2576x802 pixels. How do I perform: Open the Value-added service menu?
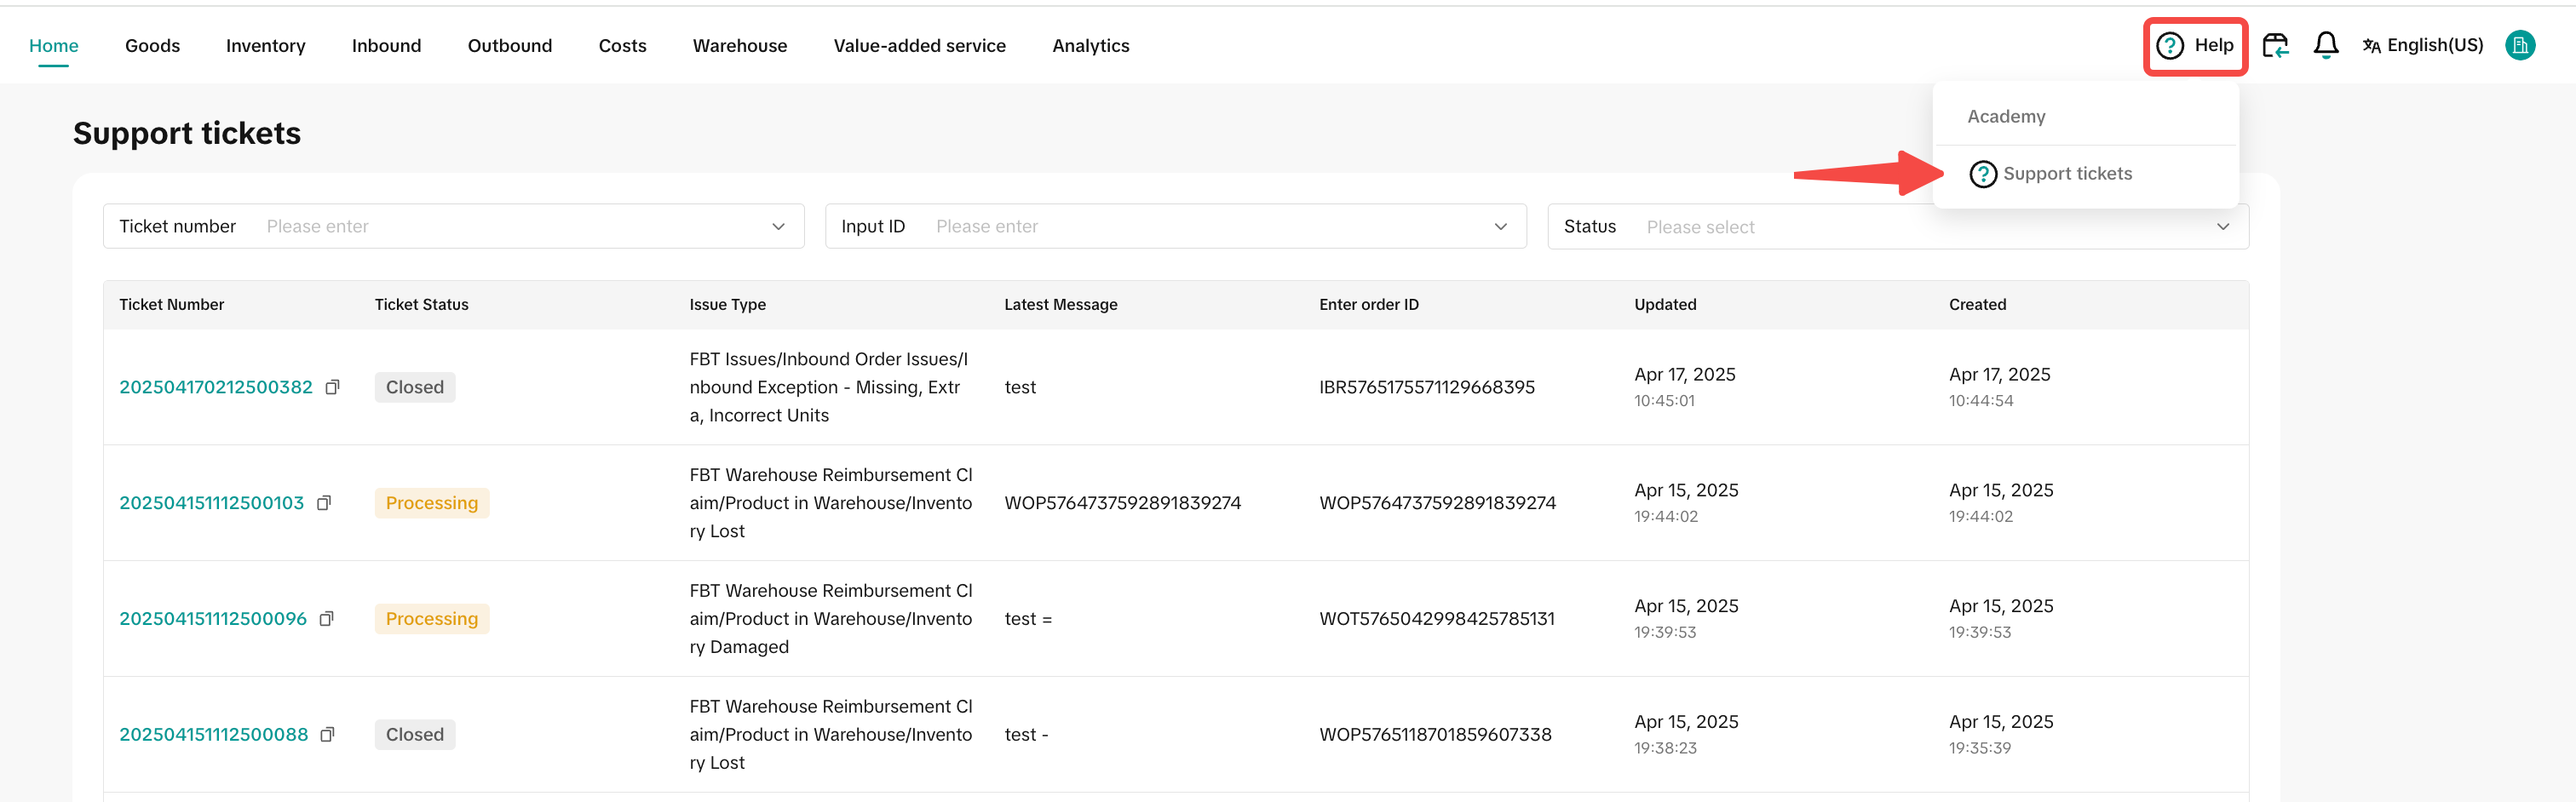[x=919, y=46]
